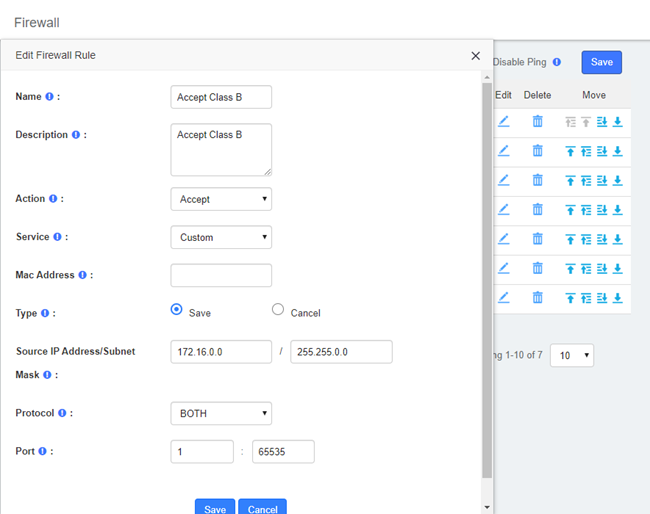The width and height of the screenshot is (650, 514).
Task: Click the scrollbar down arrow in dialog
Action: click(487, 507)
